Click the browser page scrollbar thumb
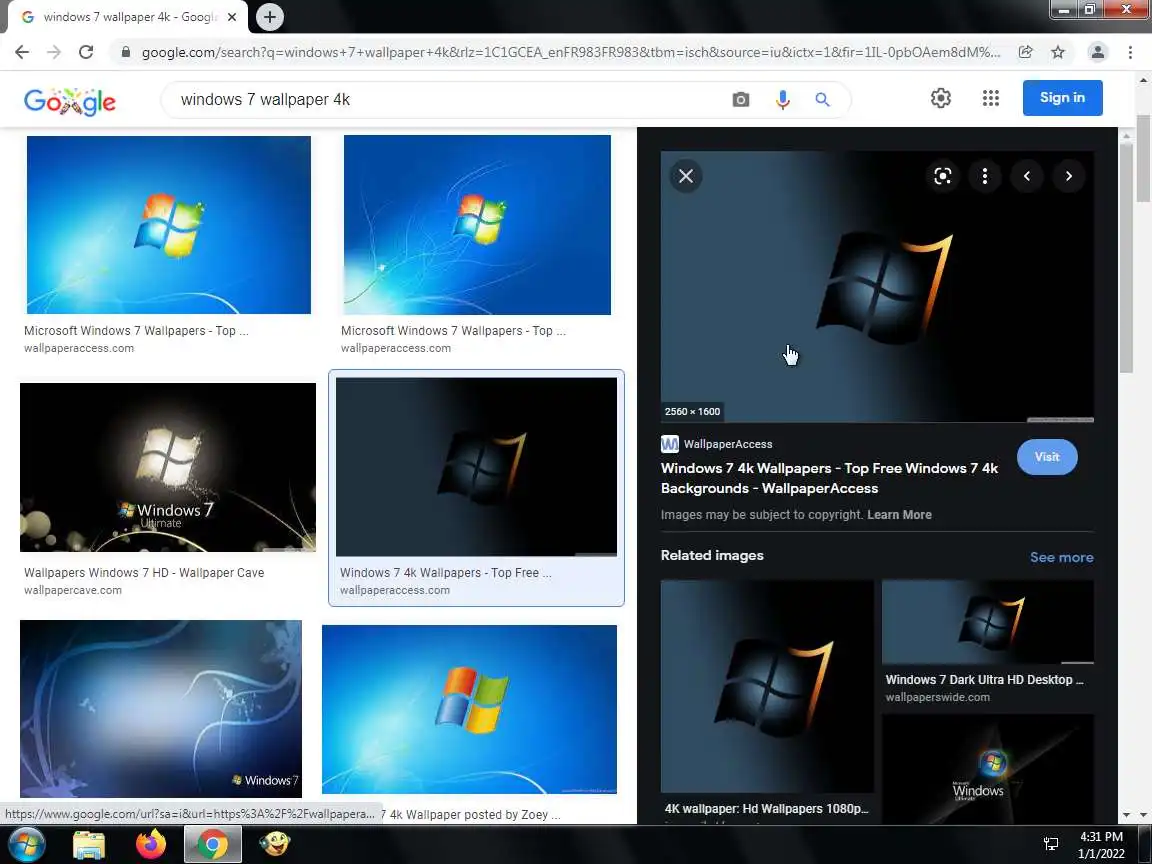 tap(1143, 158)
